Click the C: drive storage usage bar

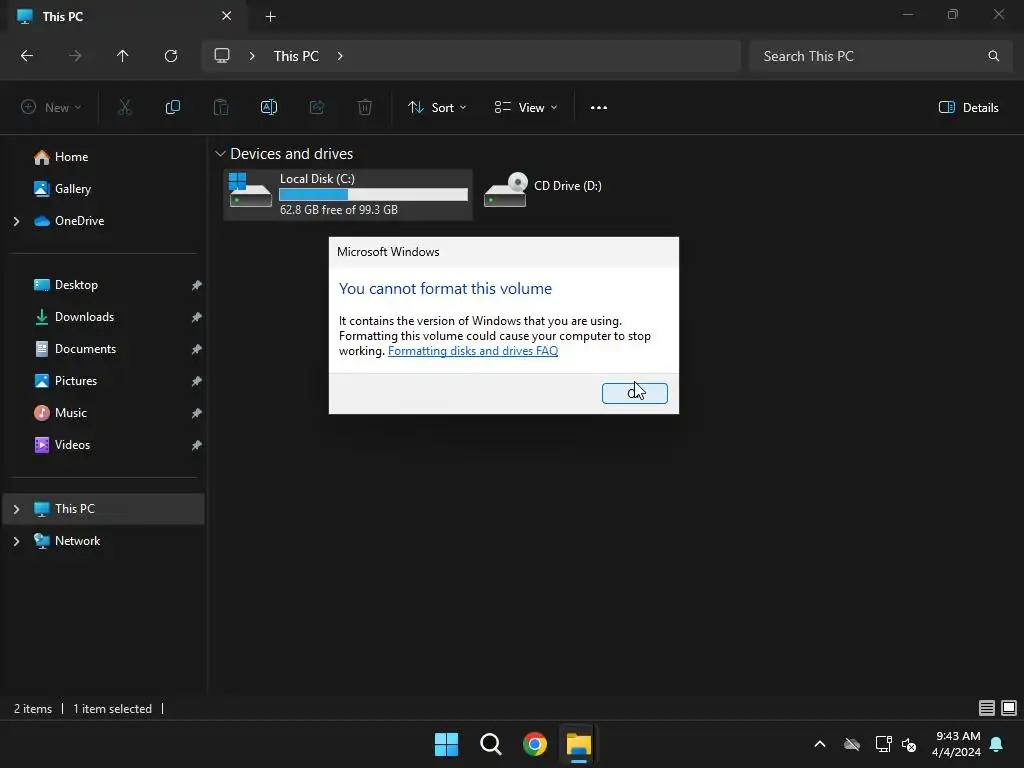point(373,195)
